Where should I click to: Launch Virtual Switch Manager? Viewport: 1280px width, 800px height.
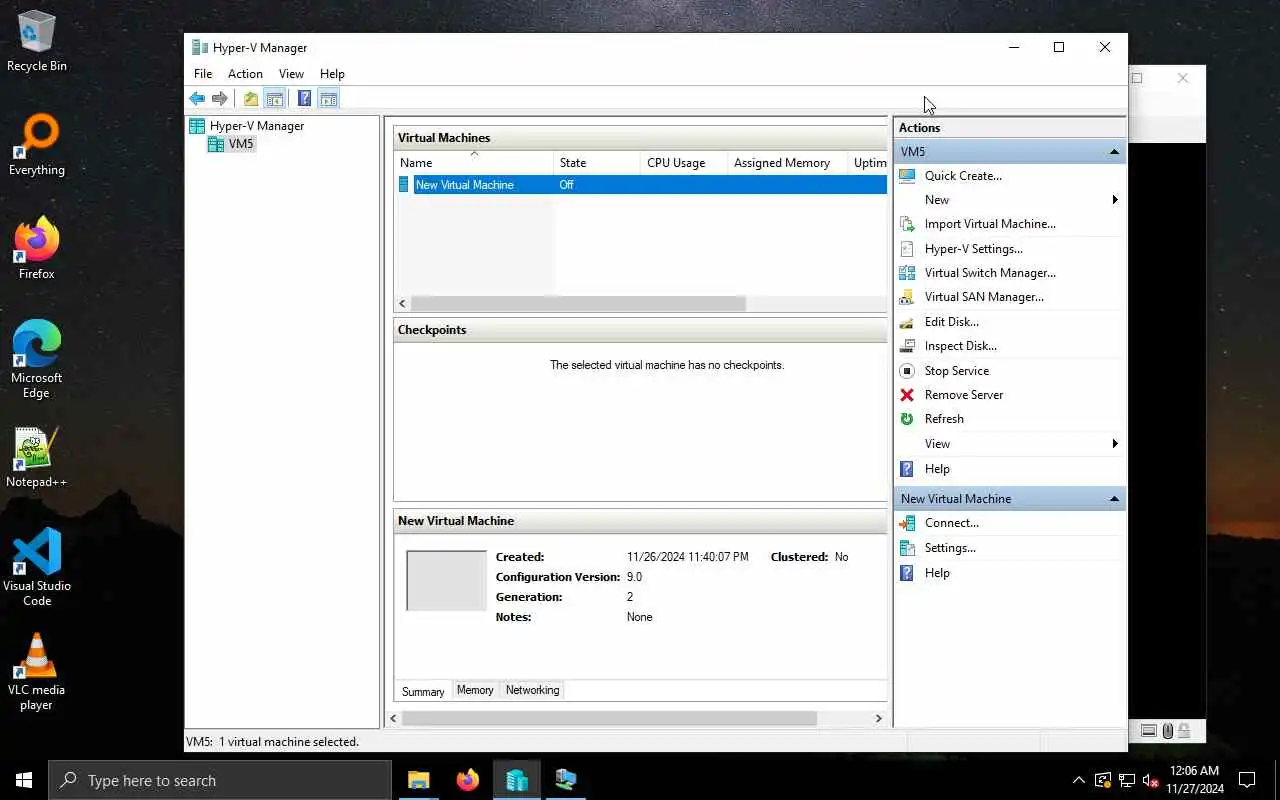click(x=990, y=273)
